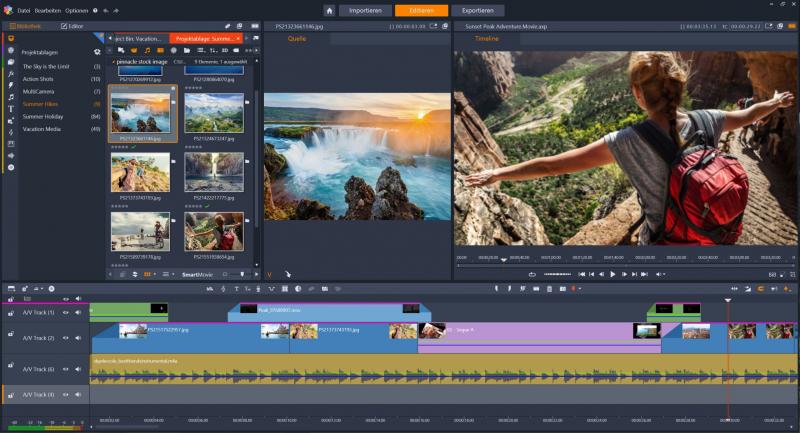Click the Exportieren button
This screenshot has width=800, height=433.
click(x=477, y=10)
